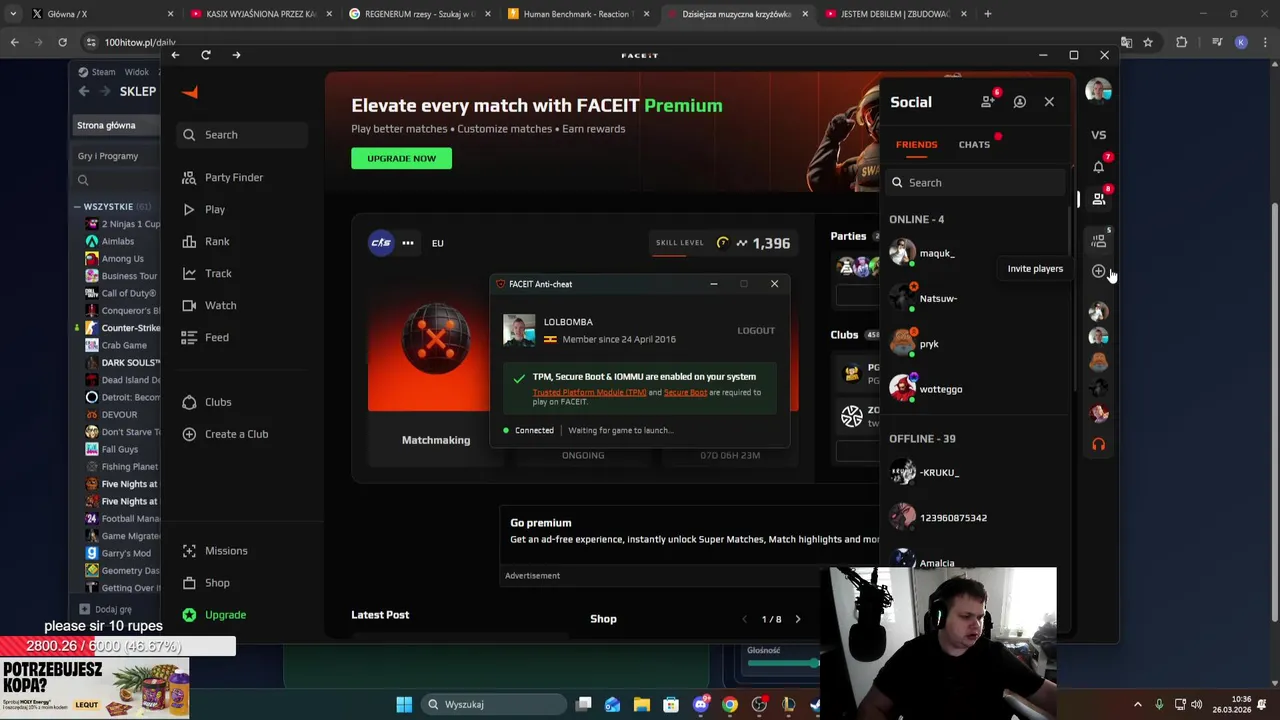Go to next page in Shop carousel
Image resolution: width=1280 pixels, height=720 pixels.
[797, 619]
